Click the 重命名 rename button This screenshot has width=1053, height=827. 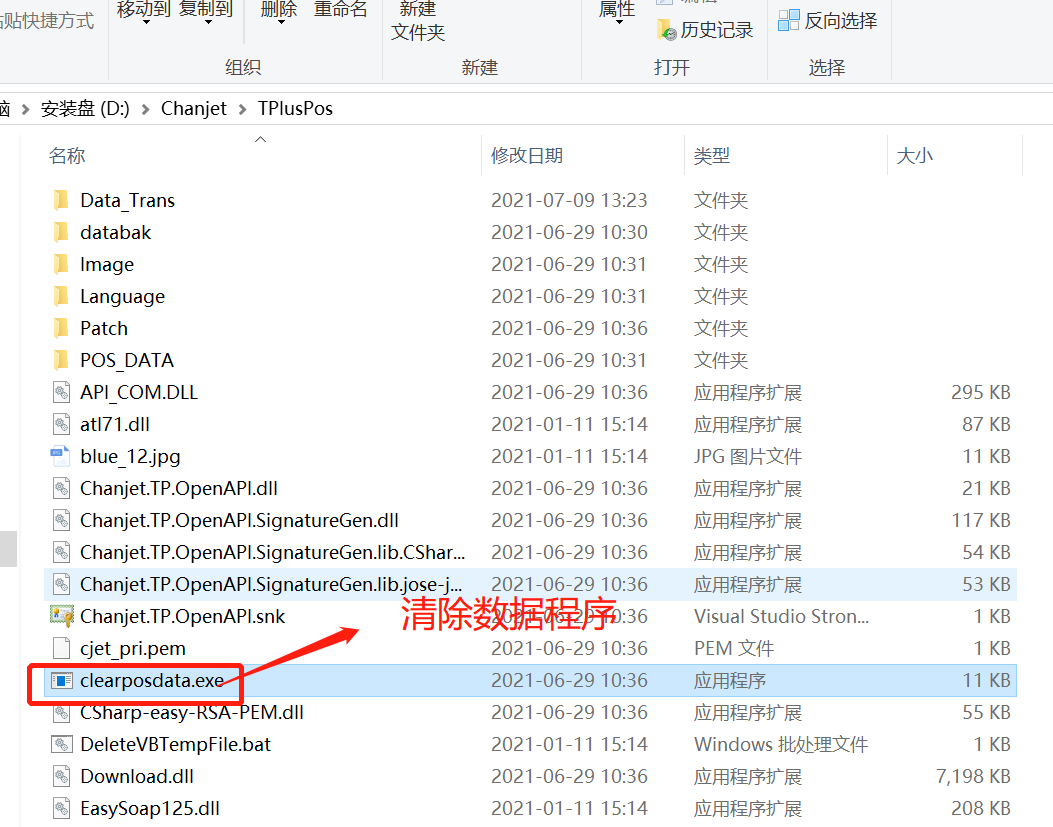pyautogui.click(x=340, y=10)
